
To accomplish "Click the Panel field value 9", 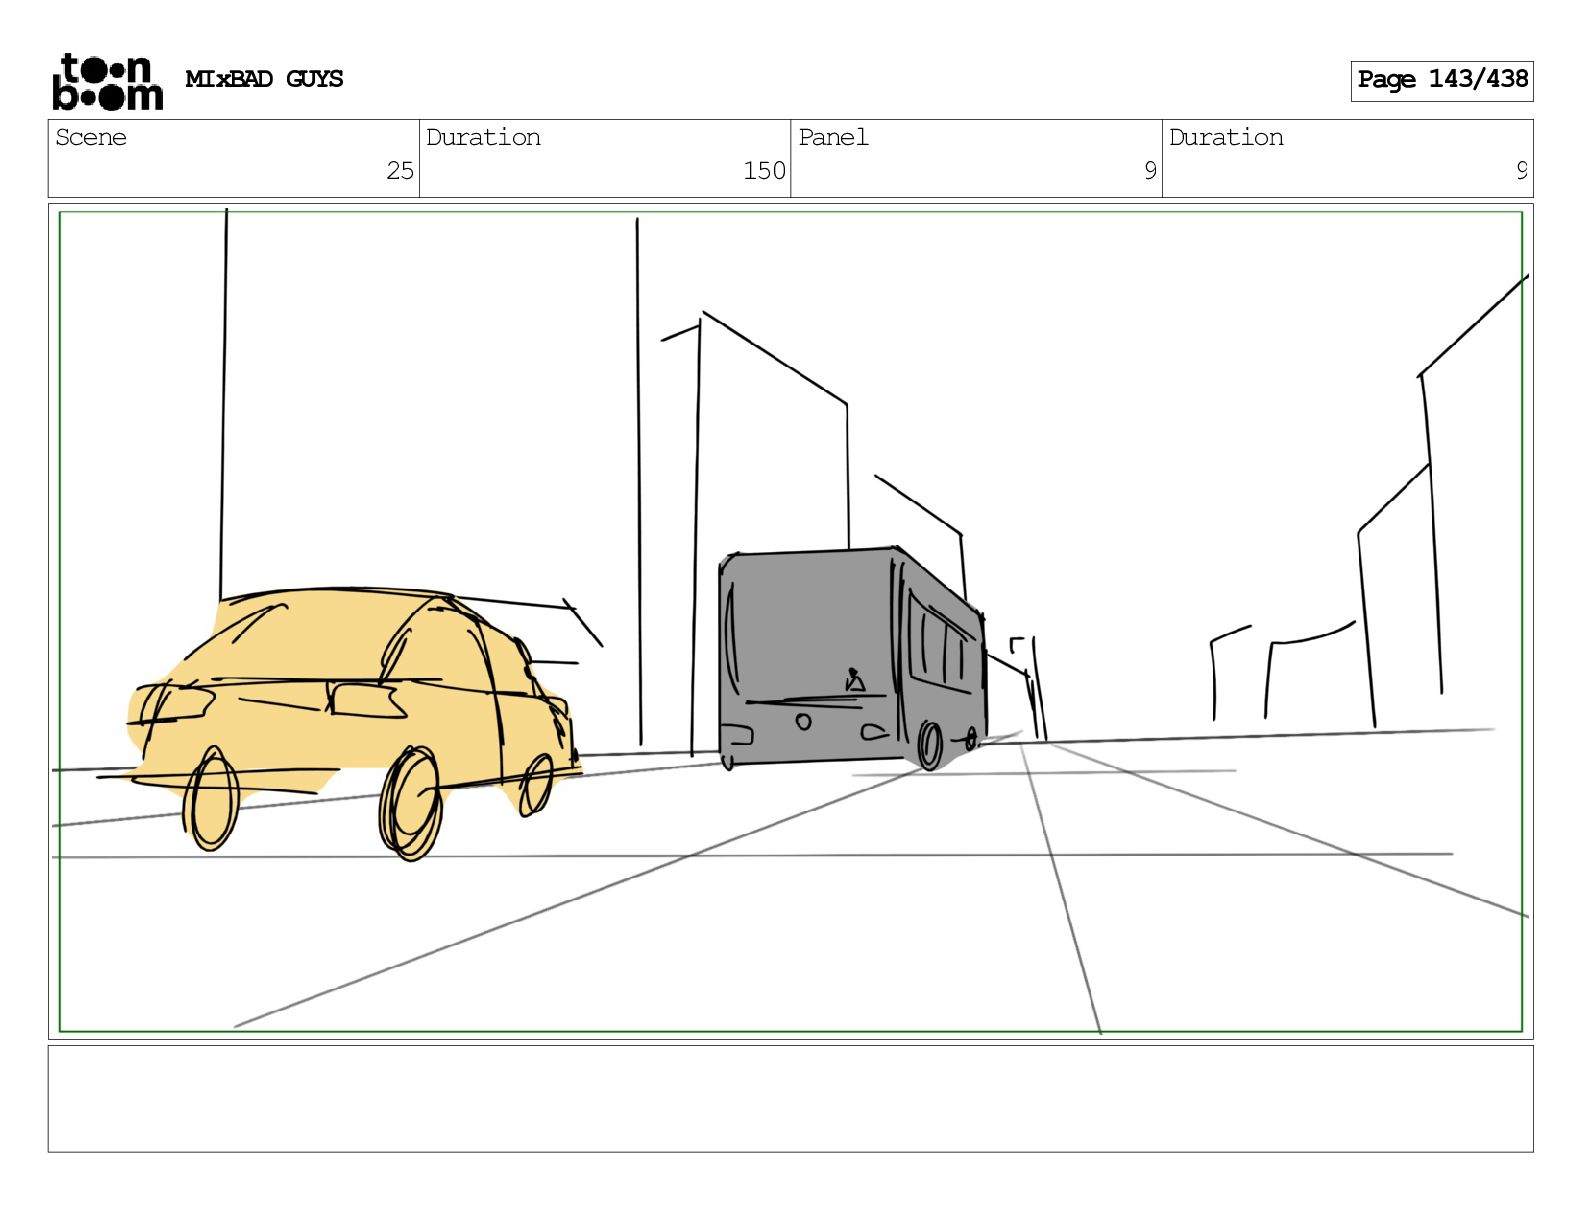I will pyautogui.click(x=1150, y=171).
